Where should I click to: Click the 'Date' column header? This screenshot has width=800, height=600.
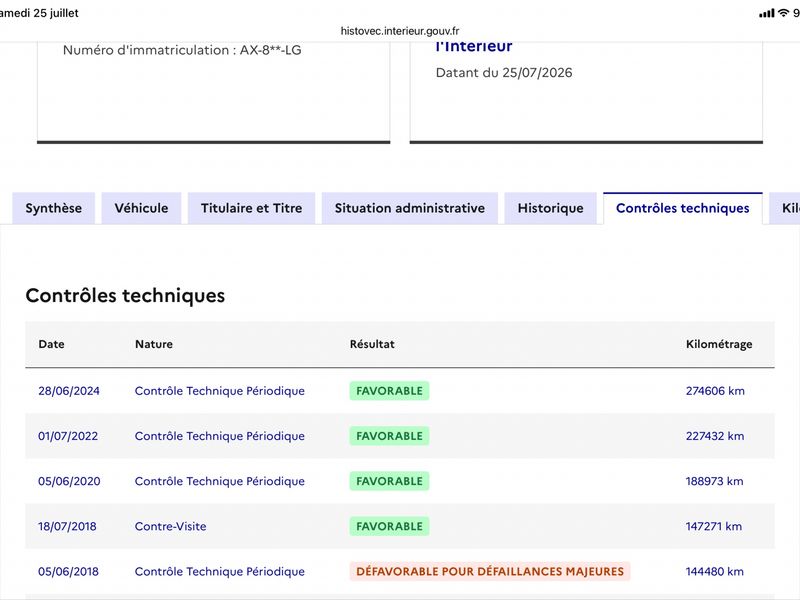point(52,344)
